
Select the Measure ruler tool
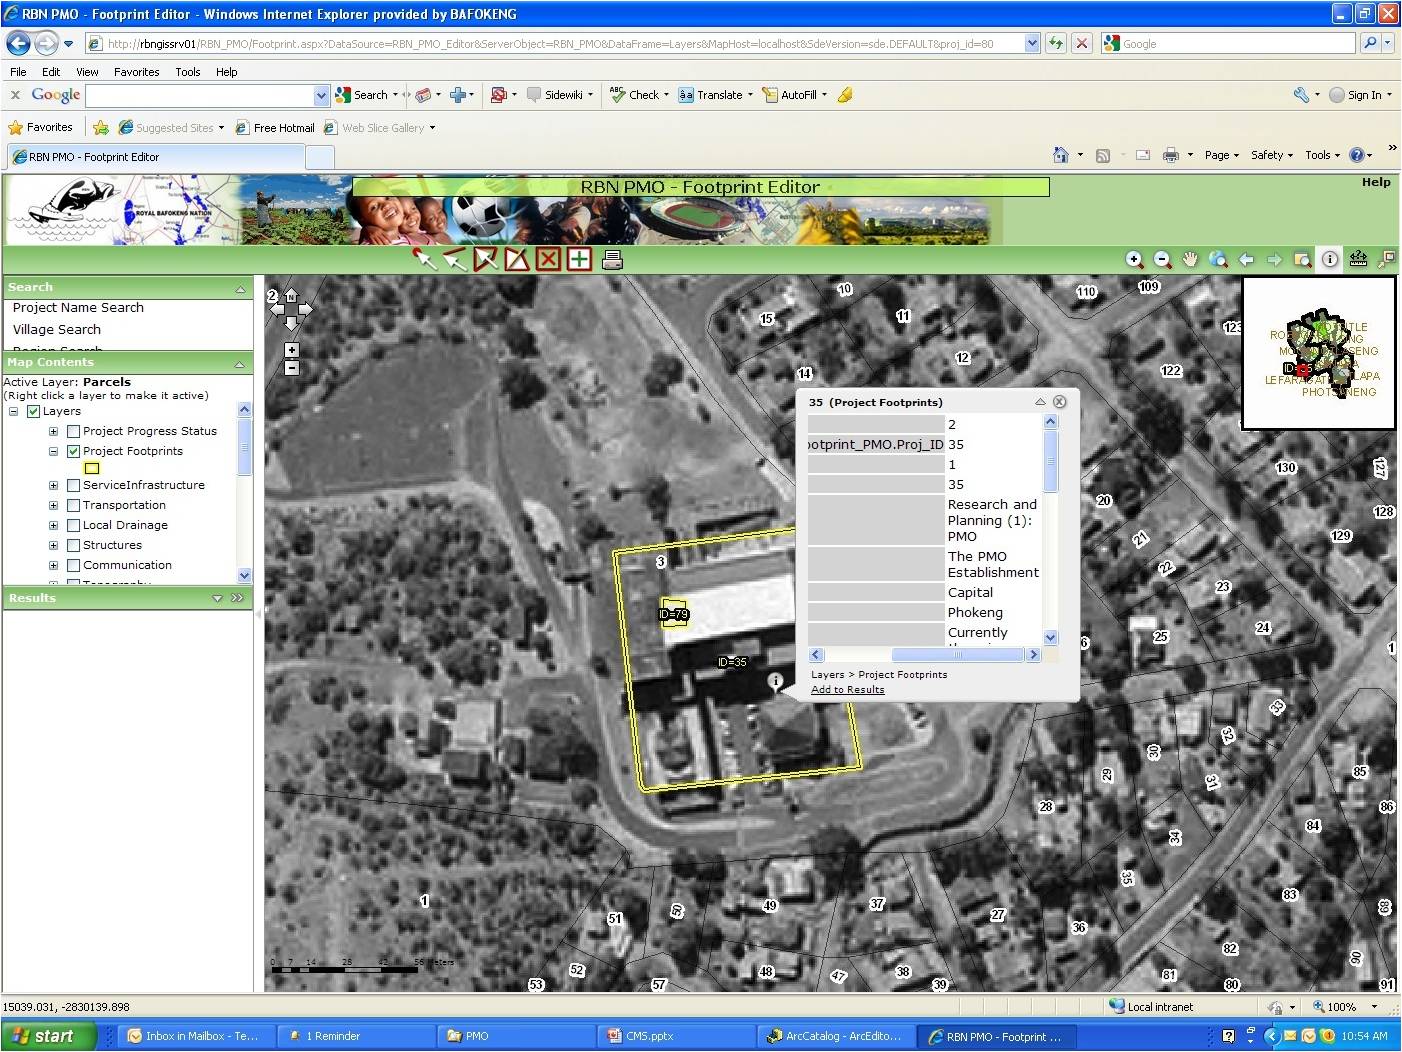1358,260
